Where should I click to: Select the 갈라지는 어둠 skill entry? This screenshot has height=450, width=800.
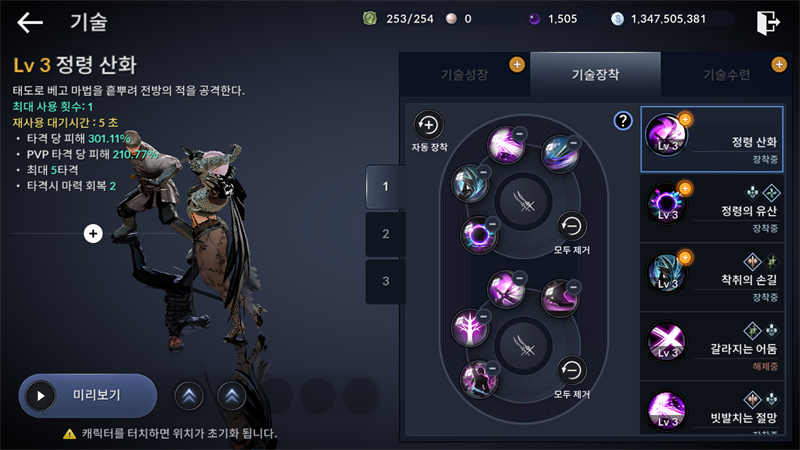[712, 346]
